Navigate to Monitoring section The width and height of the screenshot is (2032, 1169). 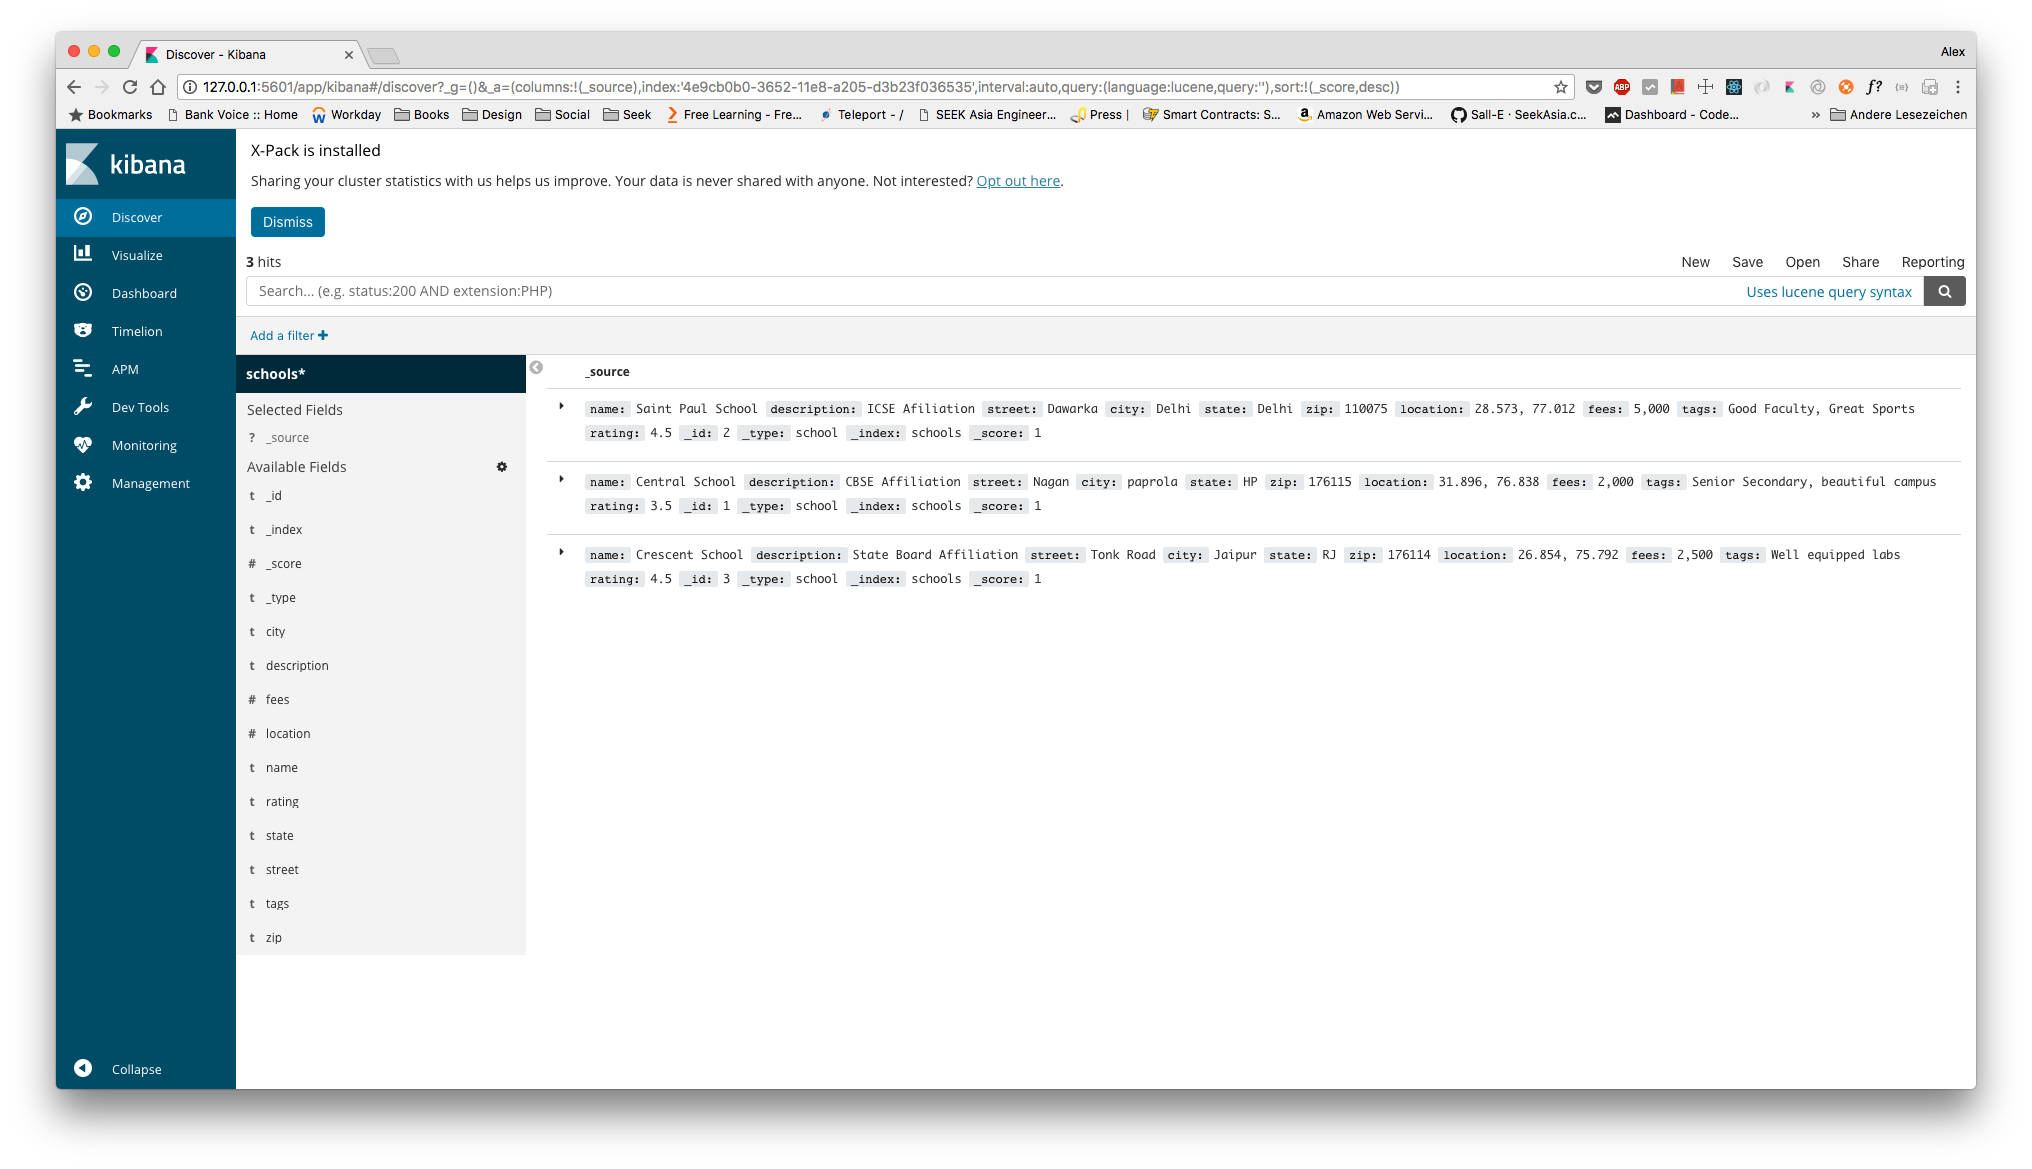coord(142,445)
